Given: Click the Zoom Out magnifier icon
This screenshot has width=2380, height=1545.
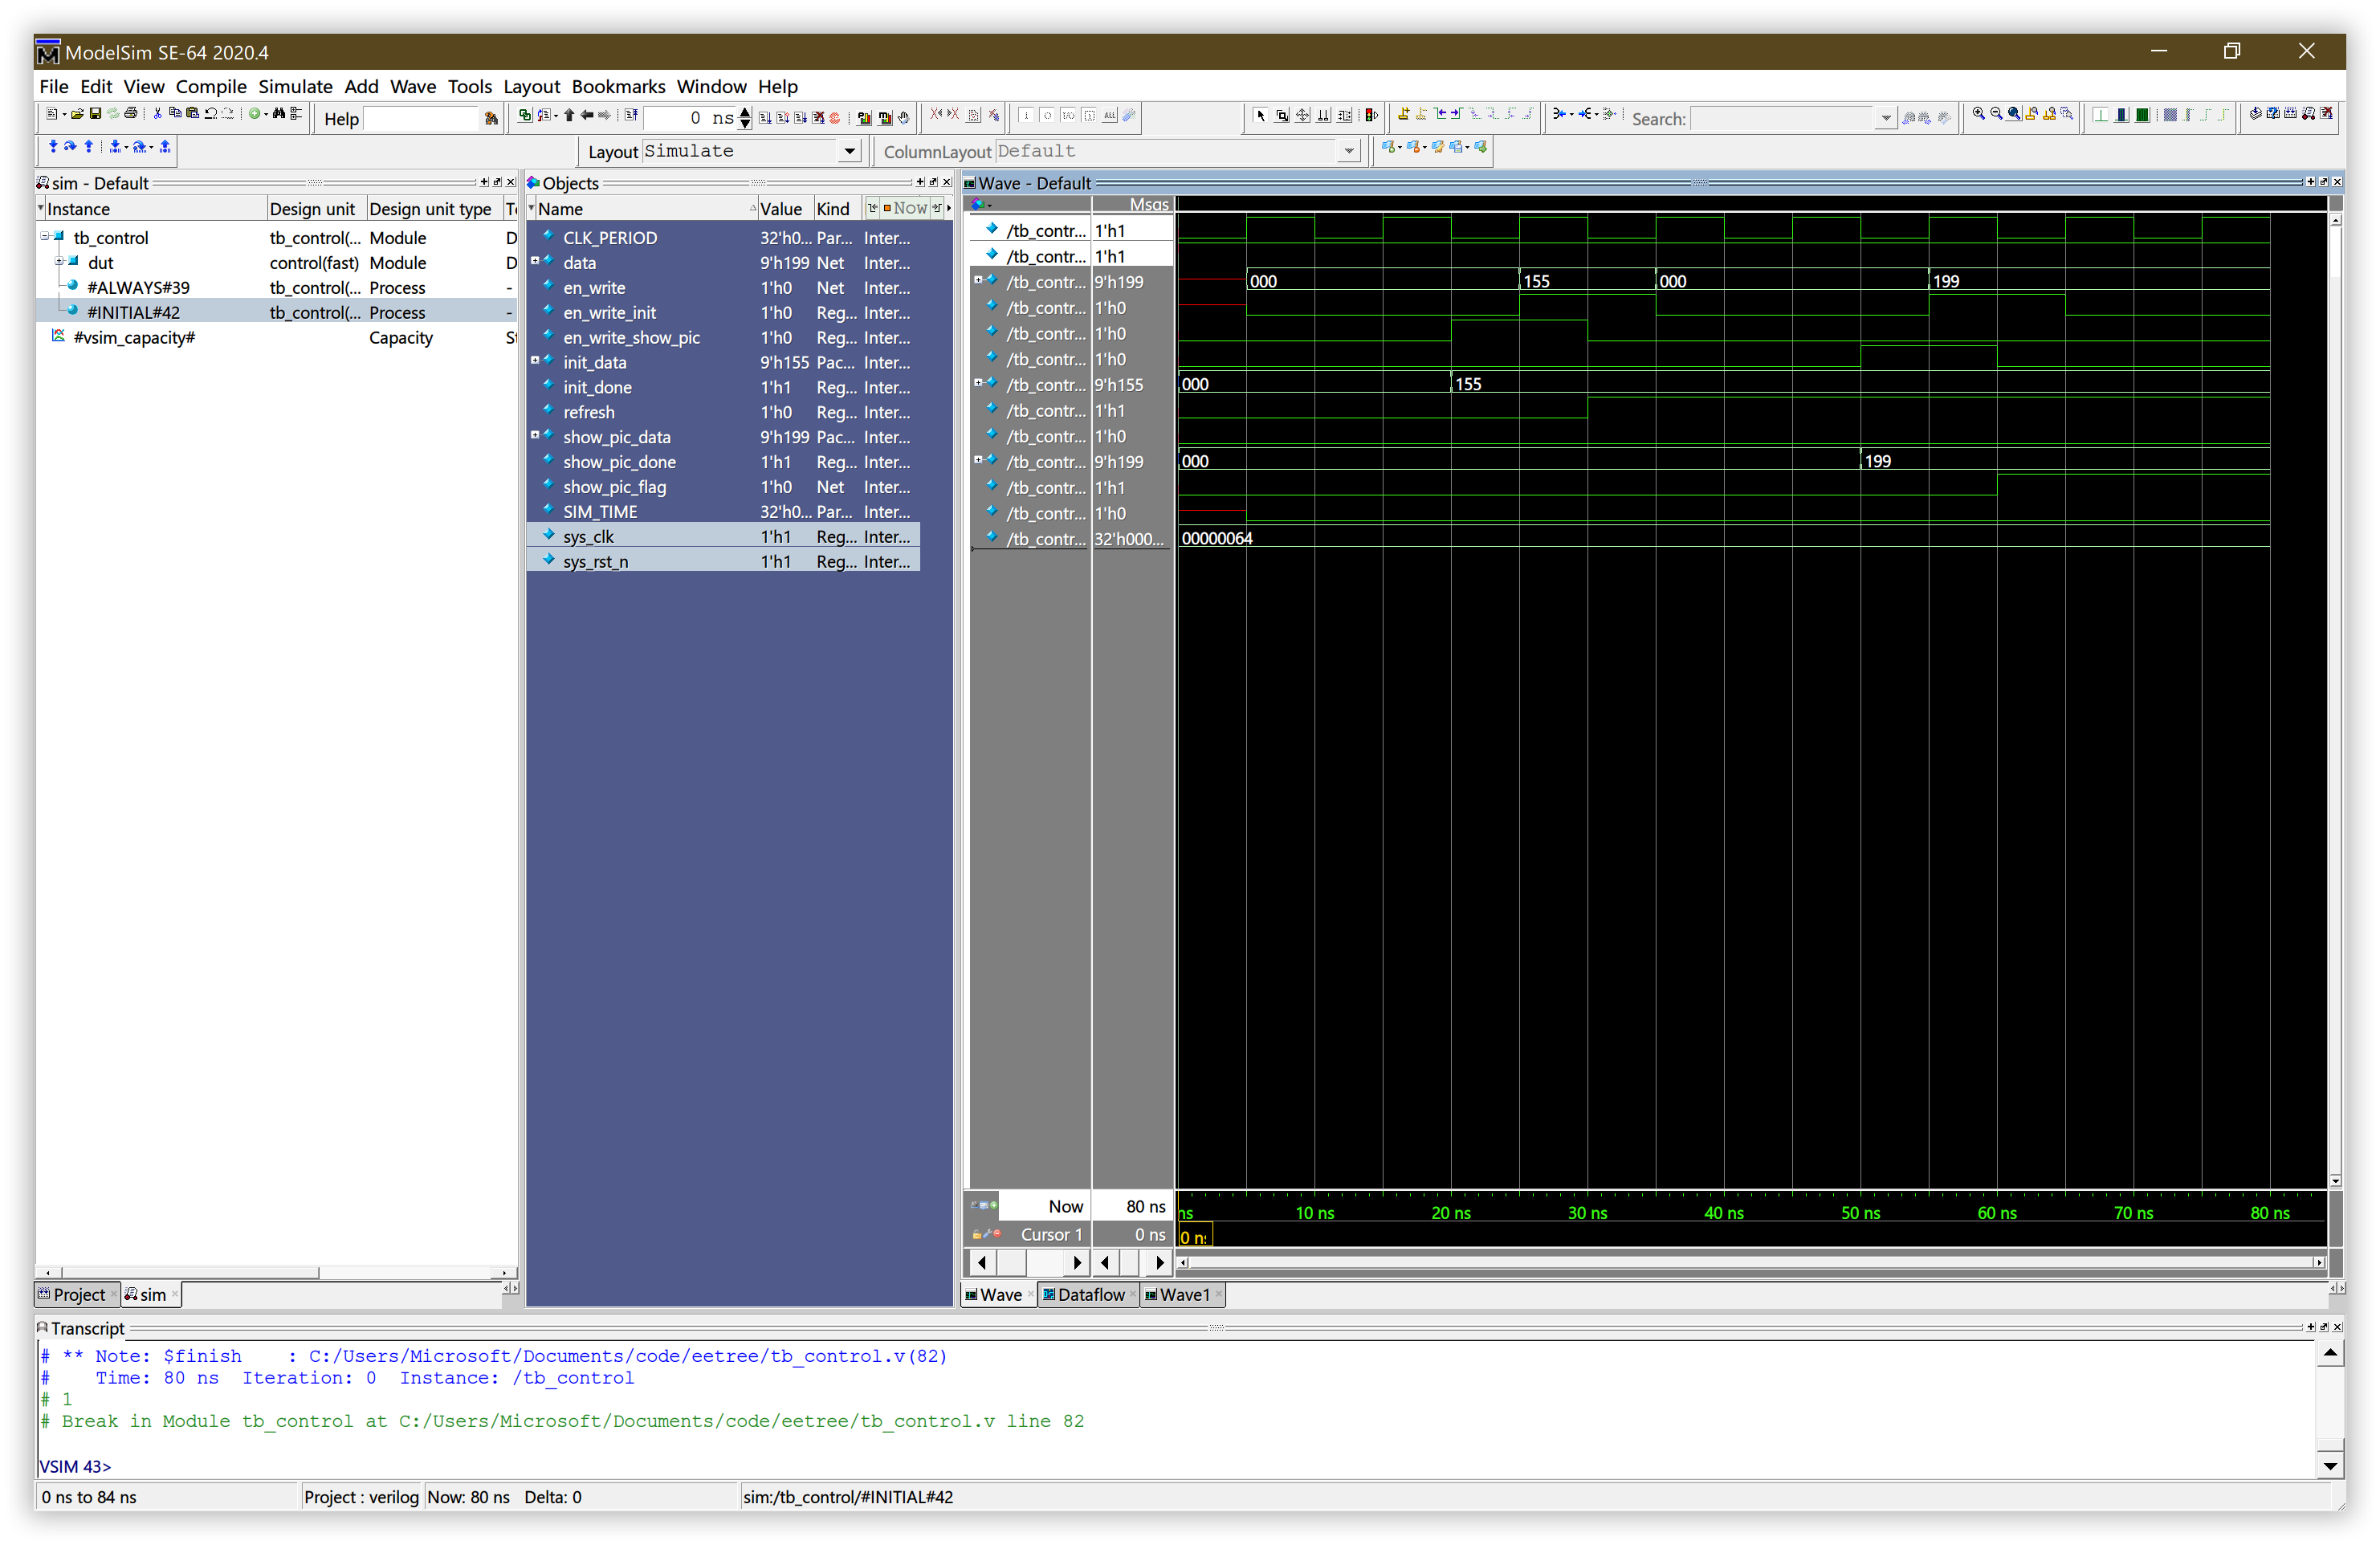Looking at the screenshot, I should (1996, 114).
